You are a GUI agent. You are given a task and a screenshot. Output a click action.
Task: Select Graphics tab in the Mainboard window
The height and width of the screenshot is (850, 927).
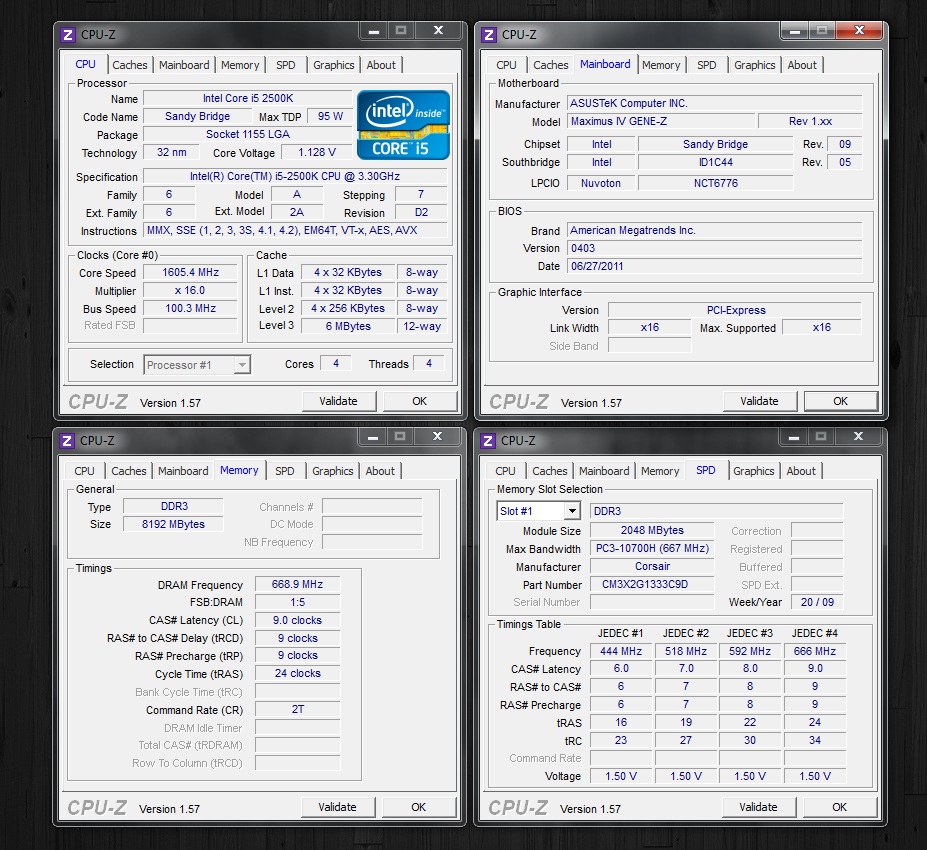click(754, 65)
